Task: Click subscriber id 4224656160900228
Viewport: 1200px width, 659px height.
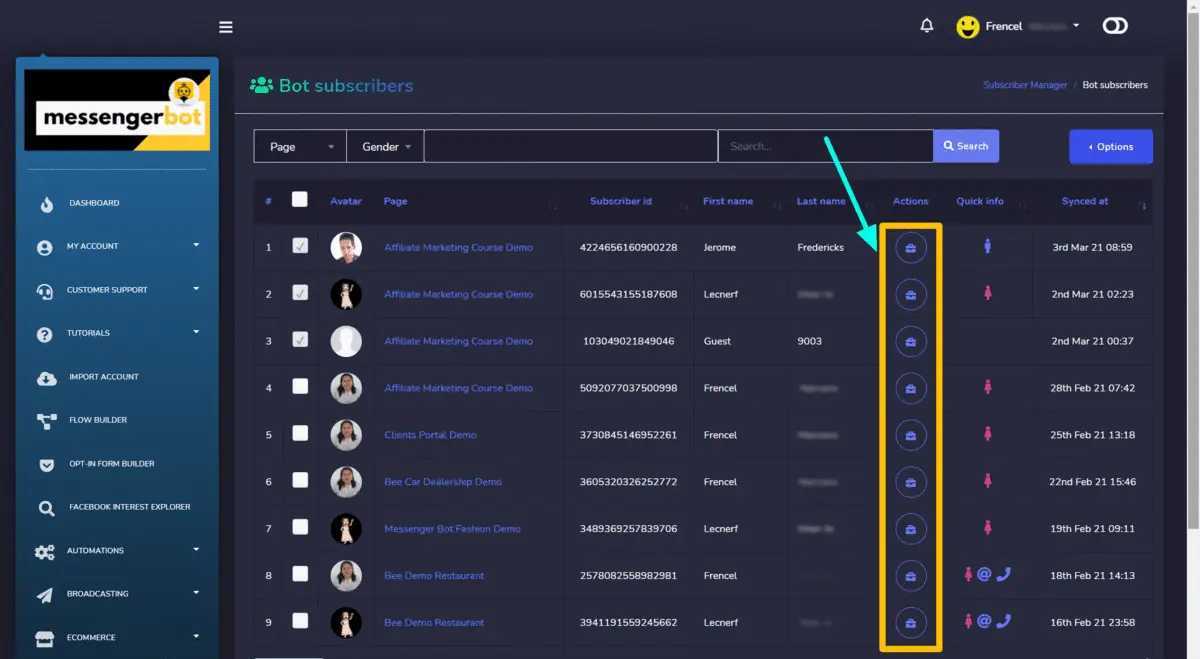Action: [629, 247]
